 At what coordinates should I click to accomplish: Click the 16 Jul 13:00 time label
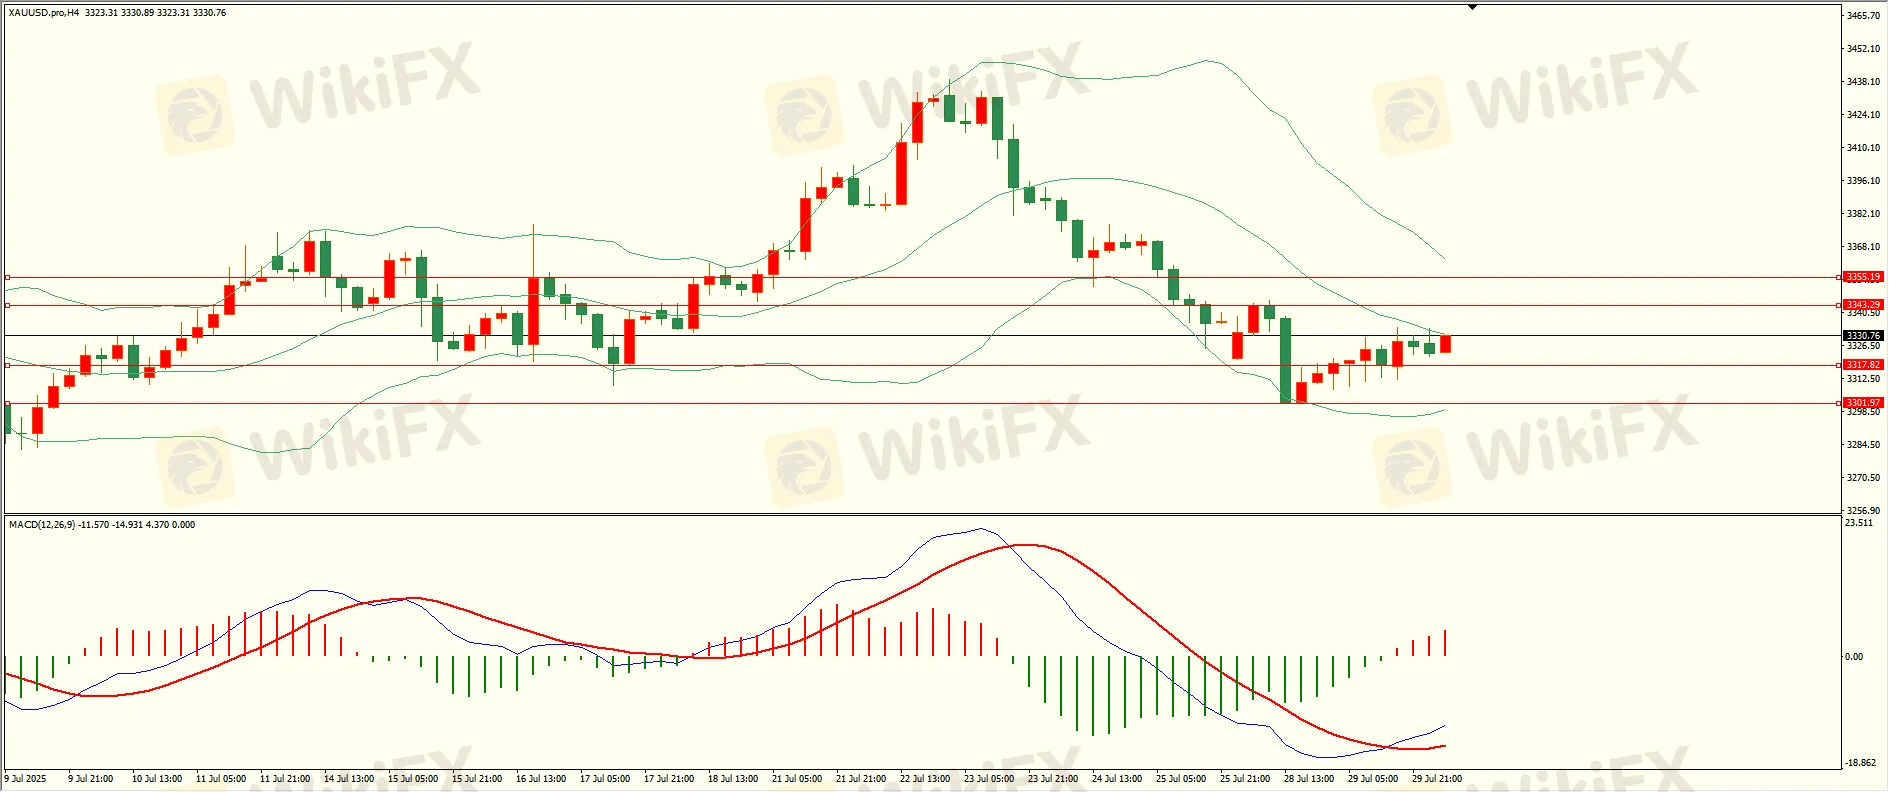tap(541, 779)
